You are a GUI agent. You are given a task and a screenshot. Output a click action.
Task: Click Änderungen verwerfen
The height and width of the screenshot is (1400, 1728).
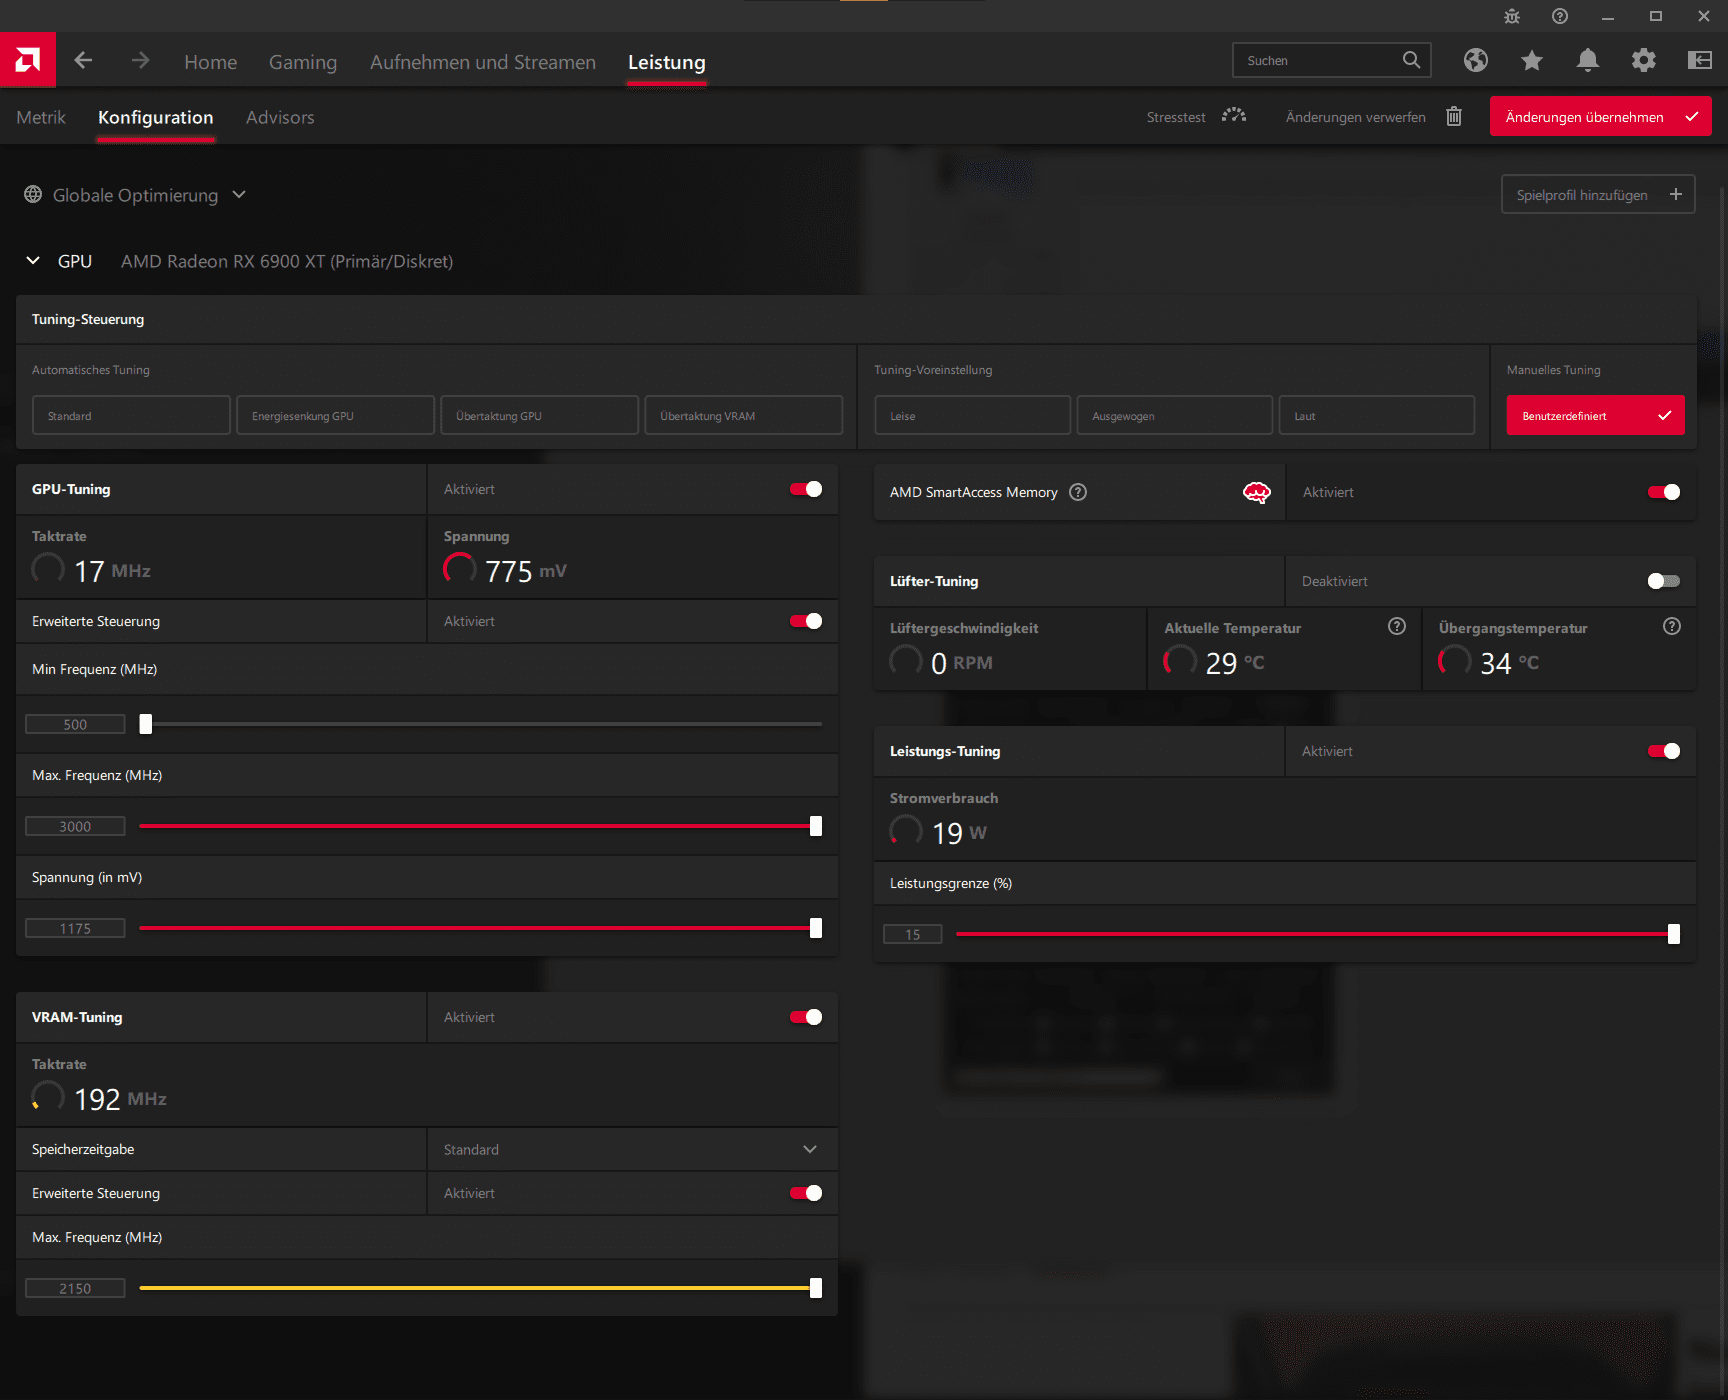coord(1355,117)
